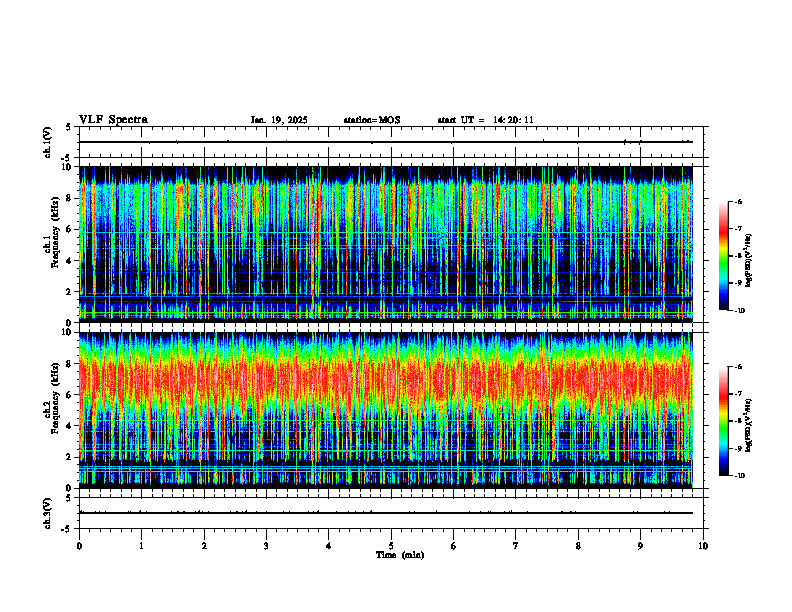Image resolution: width=792 pixels, height=612 pixels.
Task: Click the ch.2 color bar PSD unit label
Action: [x=749, y=425]
